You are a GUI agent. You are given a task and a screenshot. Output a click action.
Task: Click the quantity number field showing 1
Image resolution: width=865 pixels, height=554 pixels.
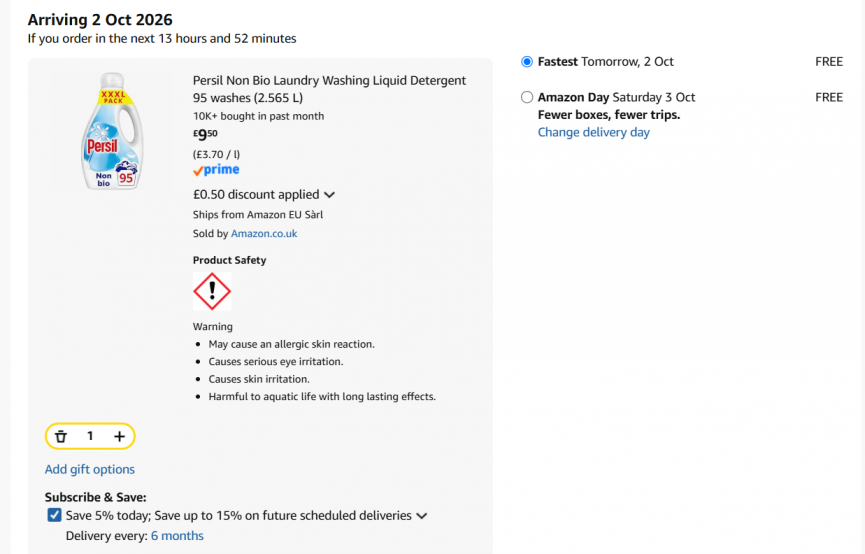pos(90,436)
